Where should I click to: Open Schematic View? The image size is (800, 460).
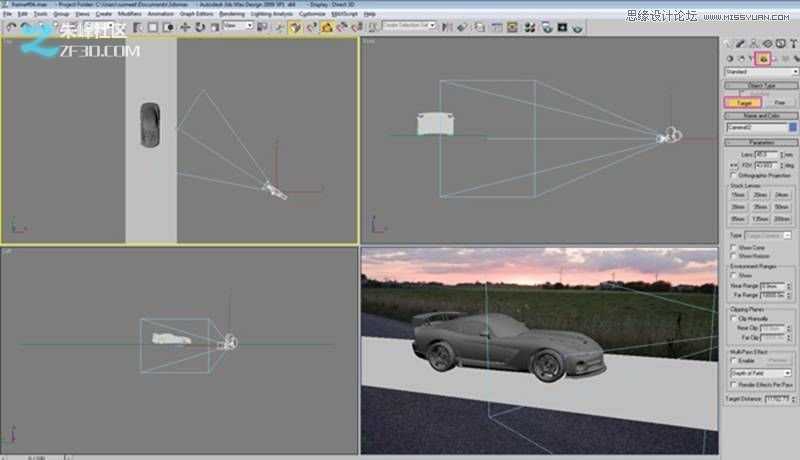[x=512, y=27]
